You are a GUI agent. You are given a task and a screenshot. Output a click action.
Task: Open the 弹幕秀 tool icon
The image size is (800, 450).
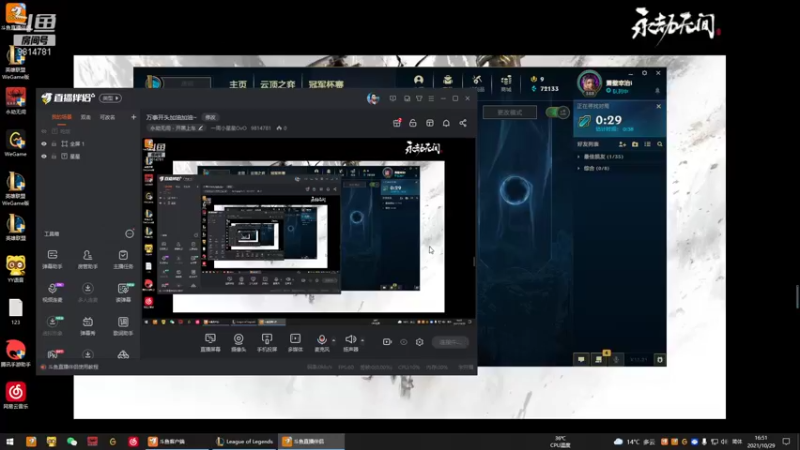pos(87,326)
